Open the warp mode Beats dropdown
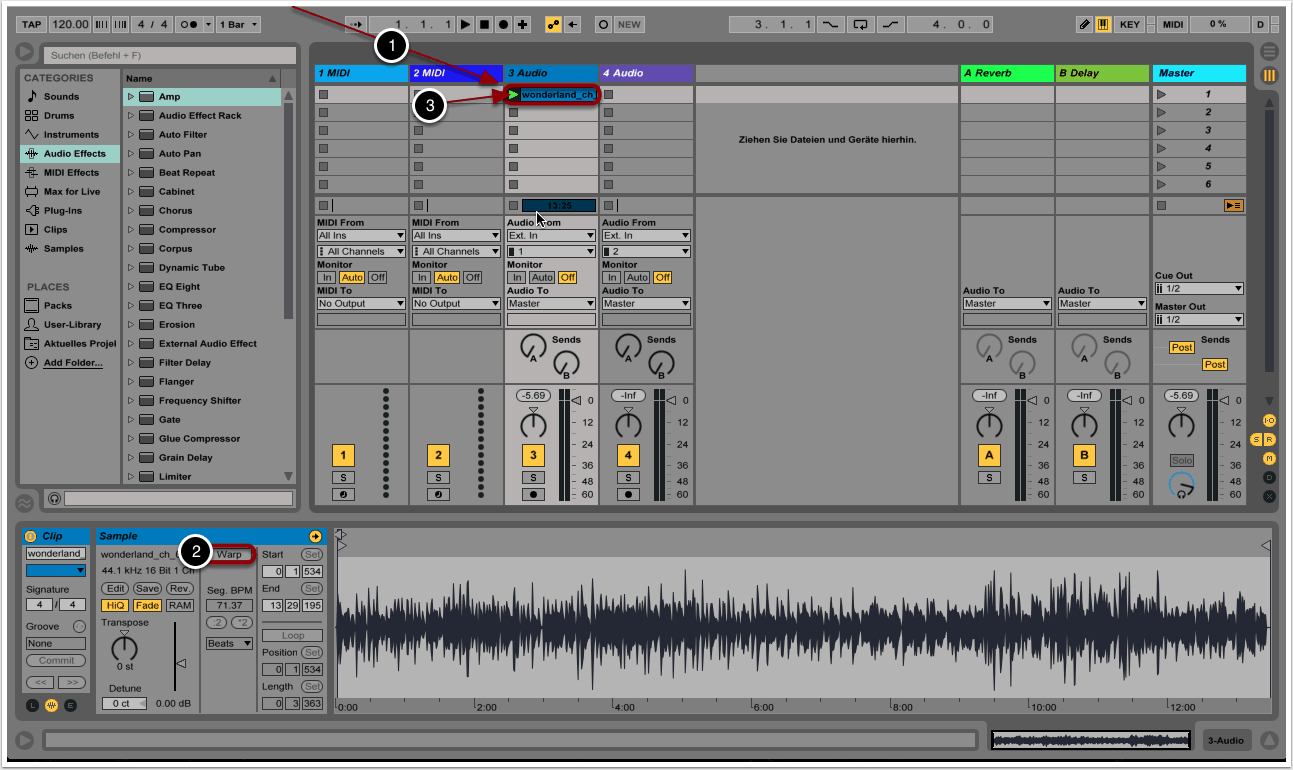The height and width of the screenshot is (770, 1293). pyautogui.click(x=230, y=643)
